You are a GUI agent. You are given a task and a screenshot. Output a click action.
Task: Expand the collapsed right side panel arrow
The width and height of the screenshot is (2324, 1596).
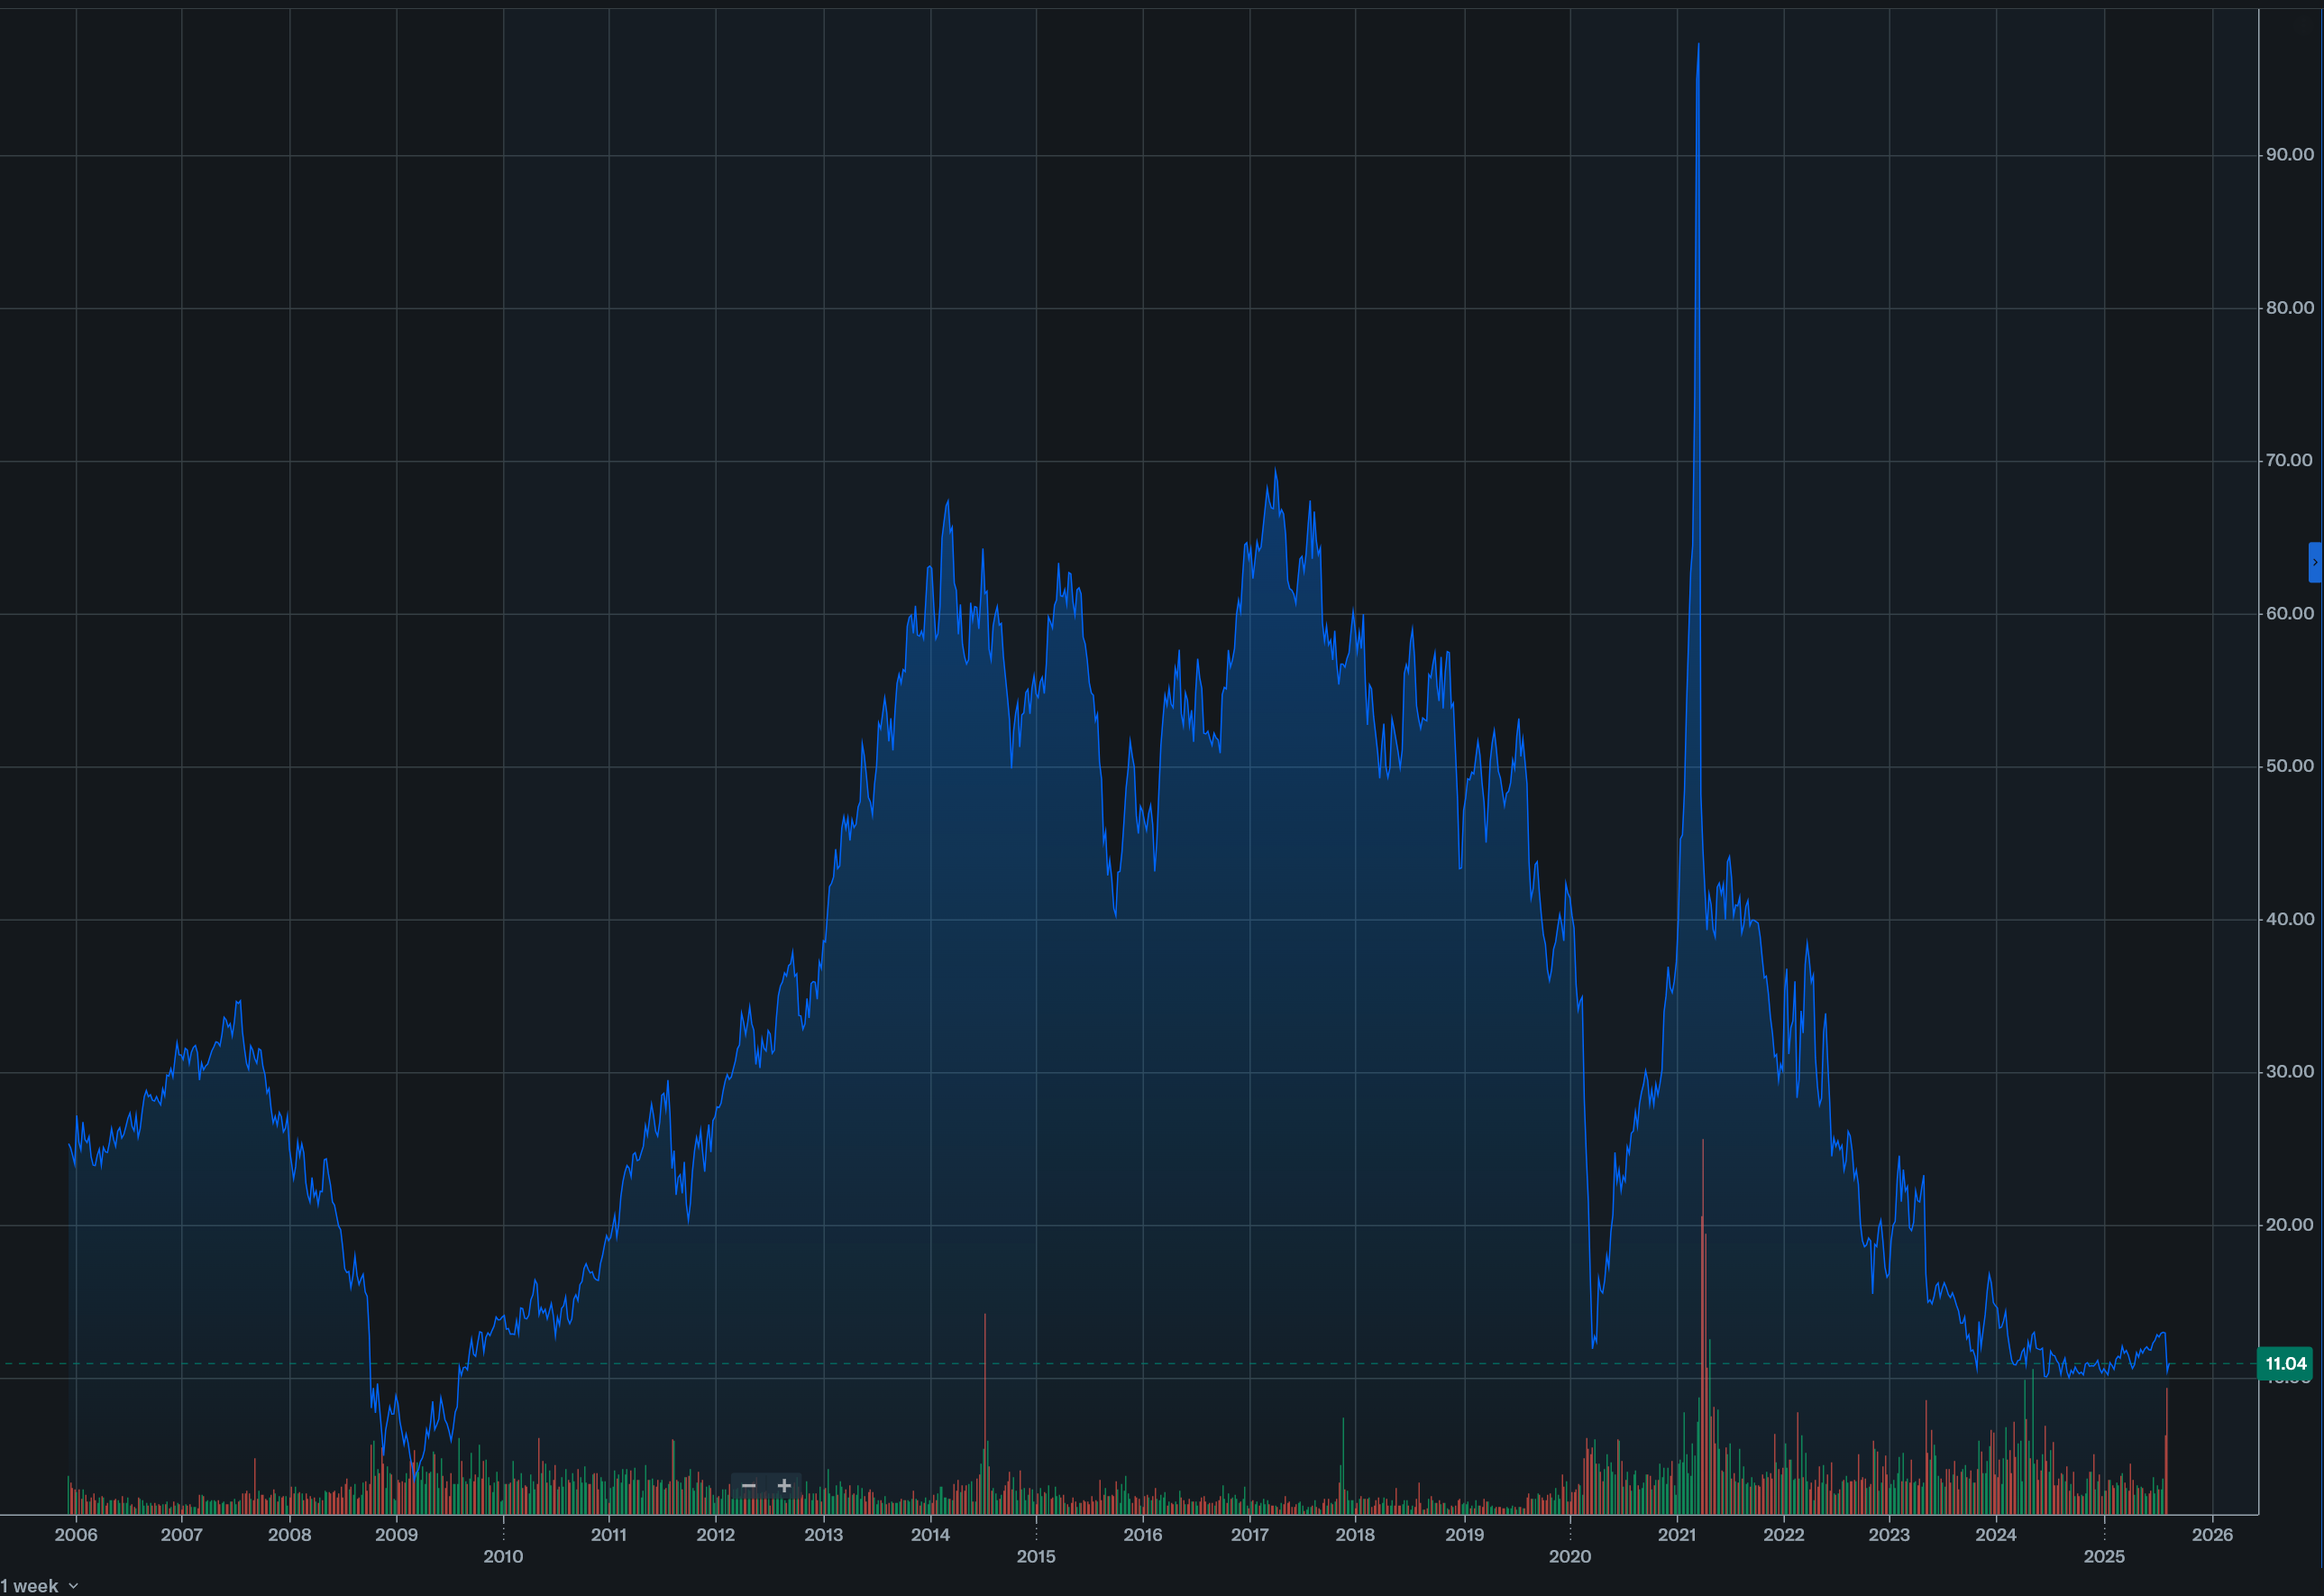pyautogui.click(x=2315, y=562)
